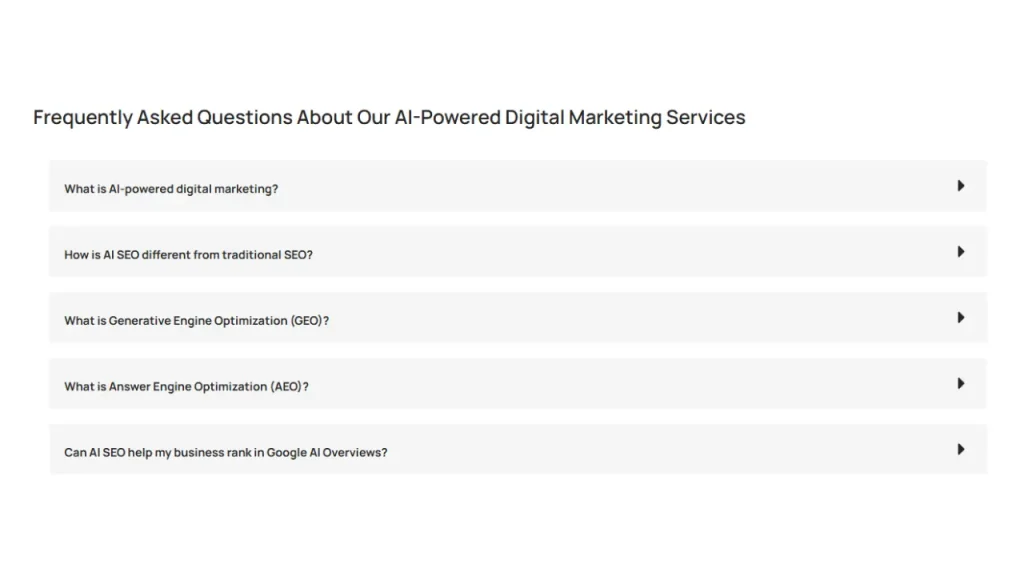1024x576 pixels.
Task: Click the rightmost arrow on the third accordion row
Action: [x=961, y=317]
